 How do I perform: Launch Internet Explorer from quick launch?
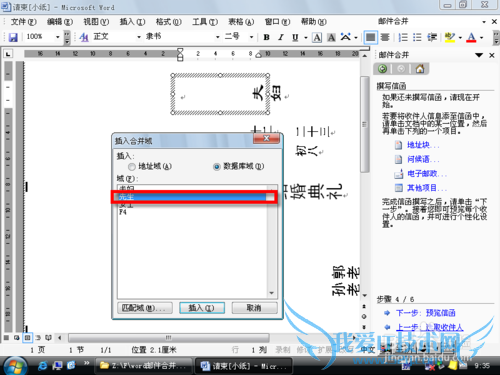pos(43,366)
